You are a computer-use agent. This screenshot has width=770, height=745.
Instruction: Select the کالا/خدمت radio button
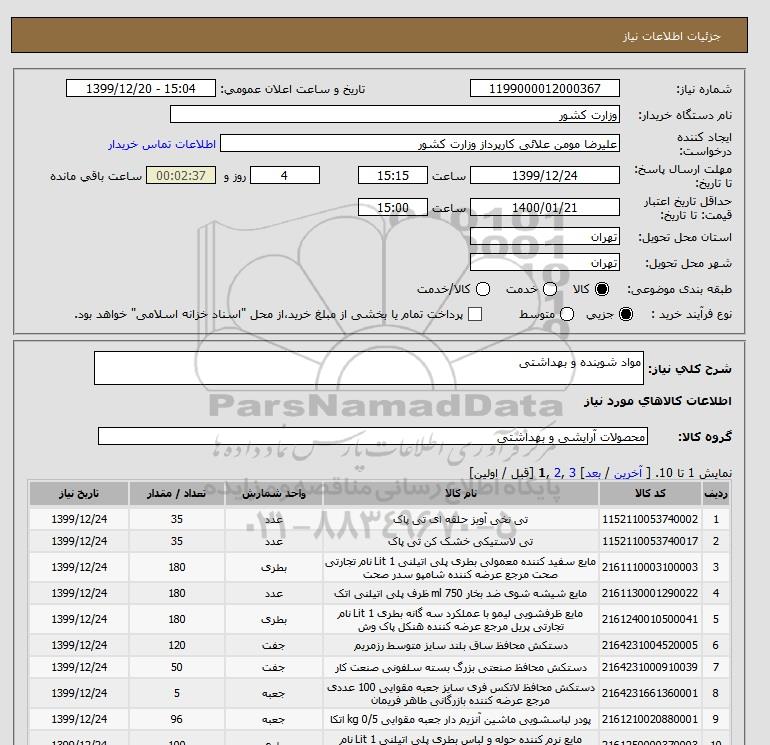(x=483, y=289)
